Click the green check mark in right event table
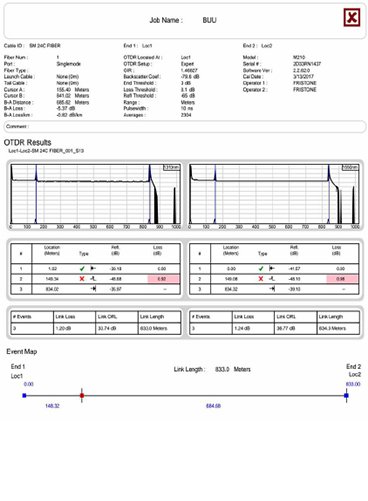368x501 pixels. coord(261,268)
